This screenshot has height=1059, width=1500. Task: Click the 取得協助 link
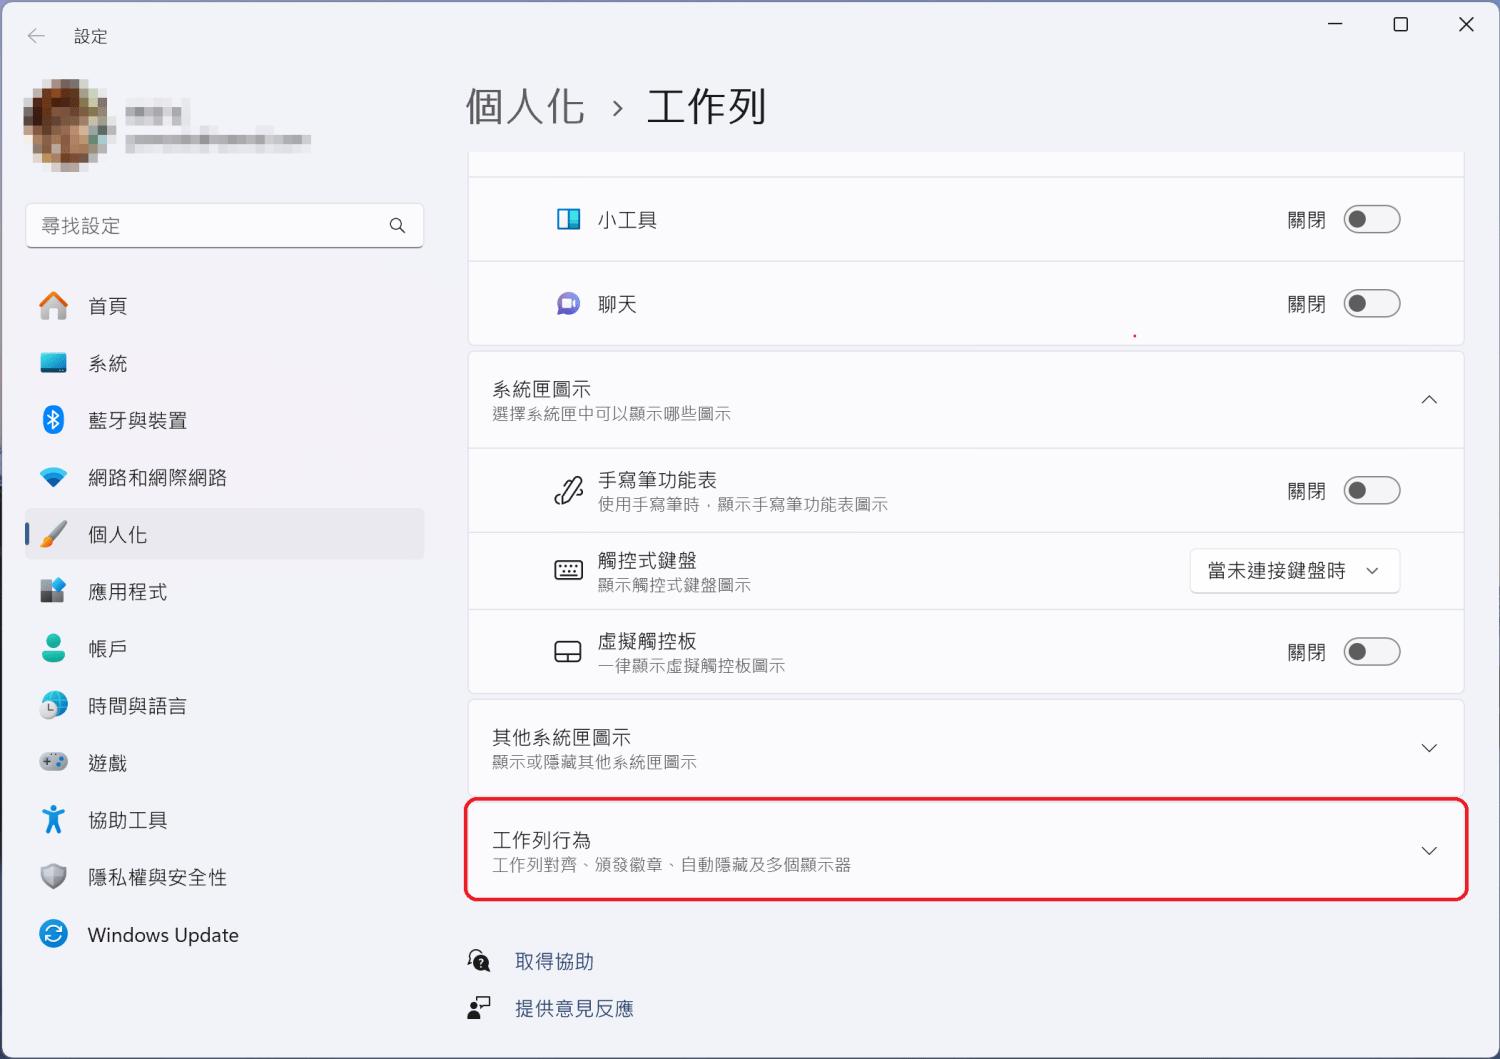(555, 961)
